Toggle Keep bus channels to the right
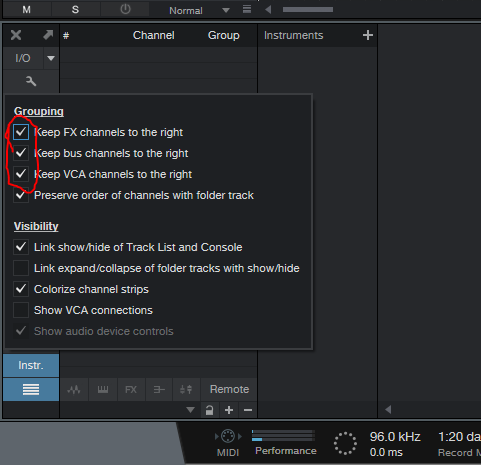This screenshot has width=481, height=465. coord(21,153)
